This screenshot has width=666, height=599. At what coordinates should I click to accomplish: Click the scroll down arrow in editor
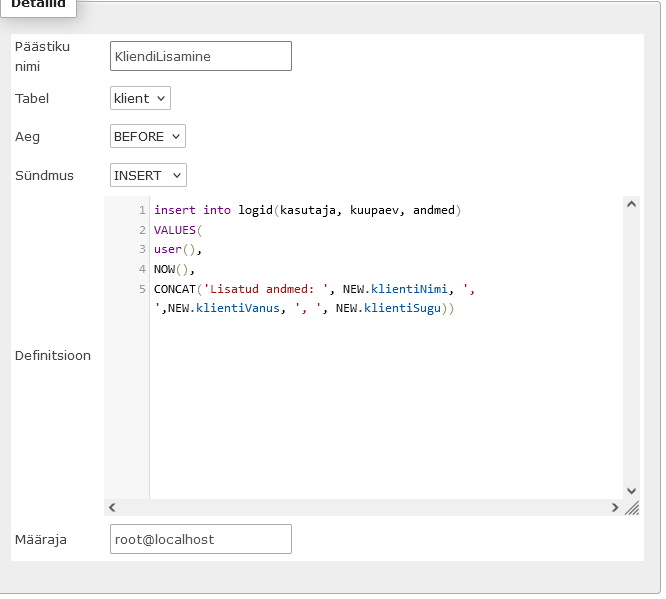(x=632, y=491)
